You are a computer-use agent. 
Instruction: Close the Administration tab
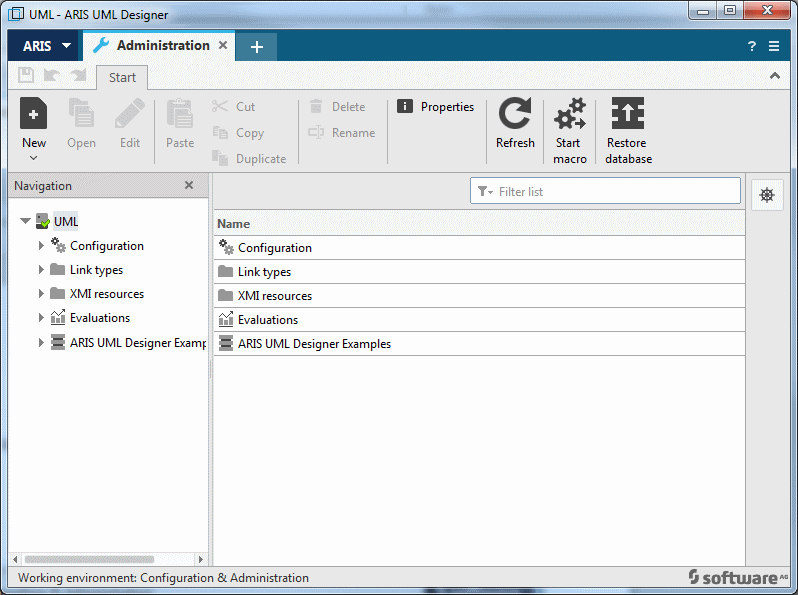click(223, 45)
